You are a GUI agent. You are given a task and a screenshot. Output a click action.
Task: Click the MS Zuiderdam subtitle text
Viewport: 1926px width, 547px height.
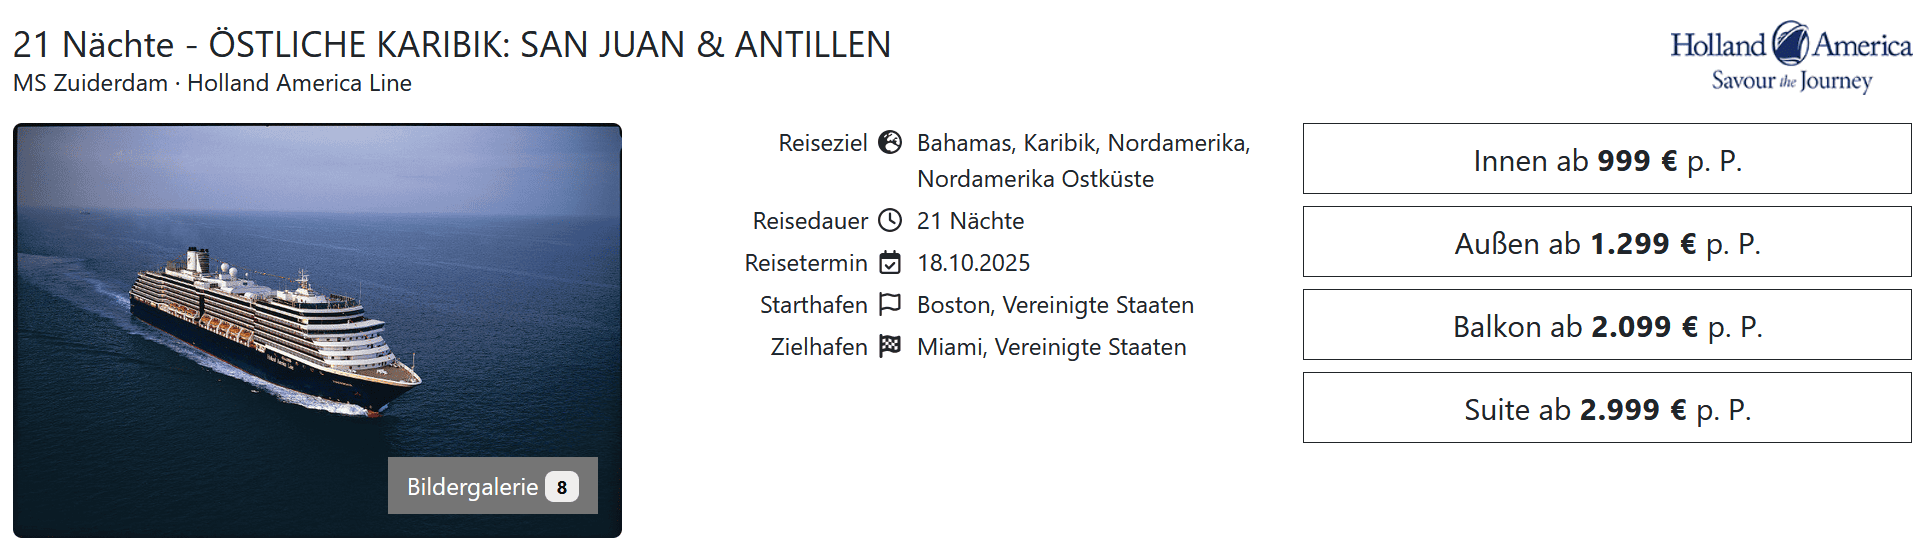tap(212, 83)
